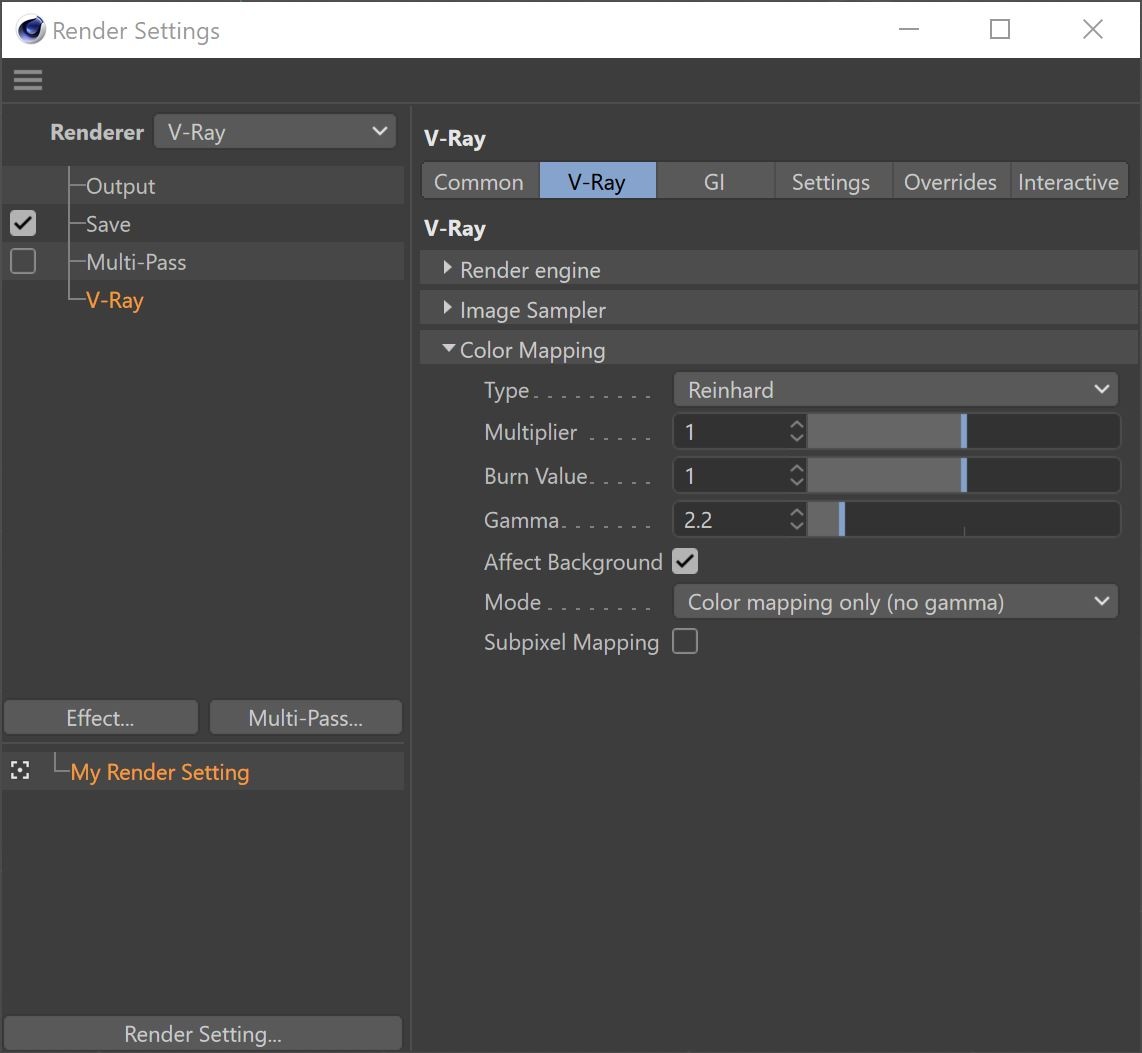Disable the Save checkbox

(23, 224)
